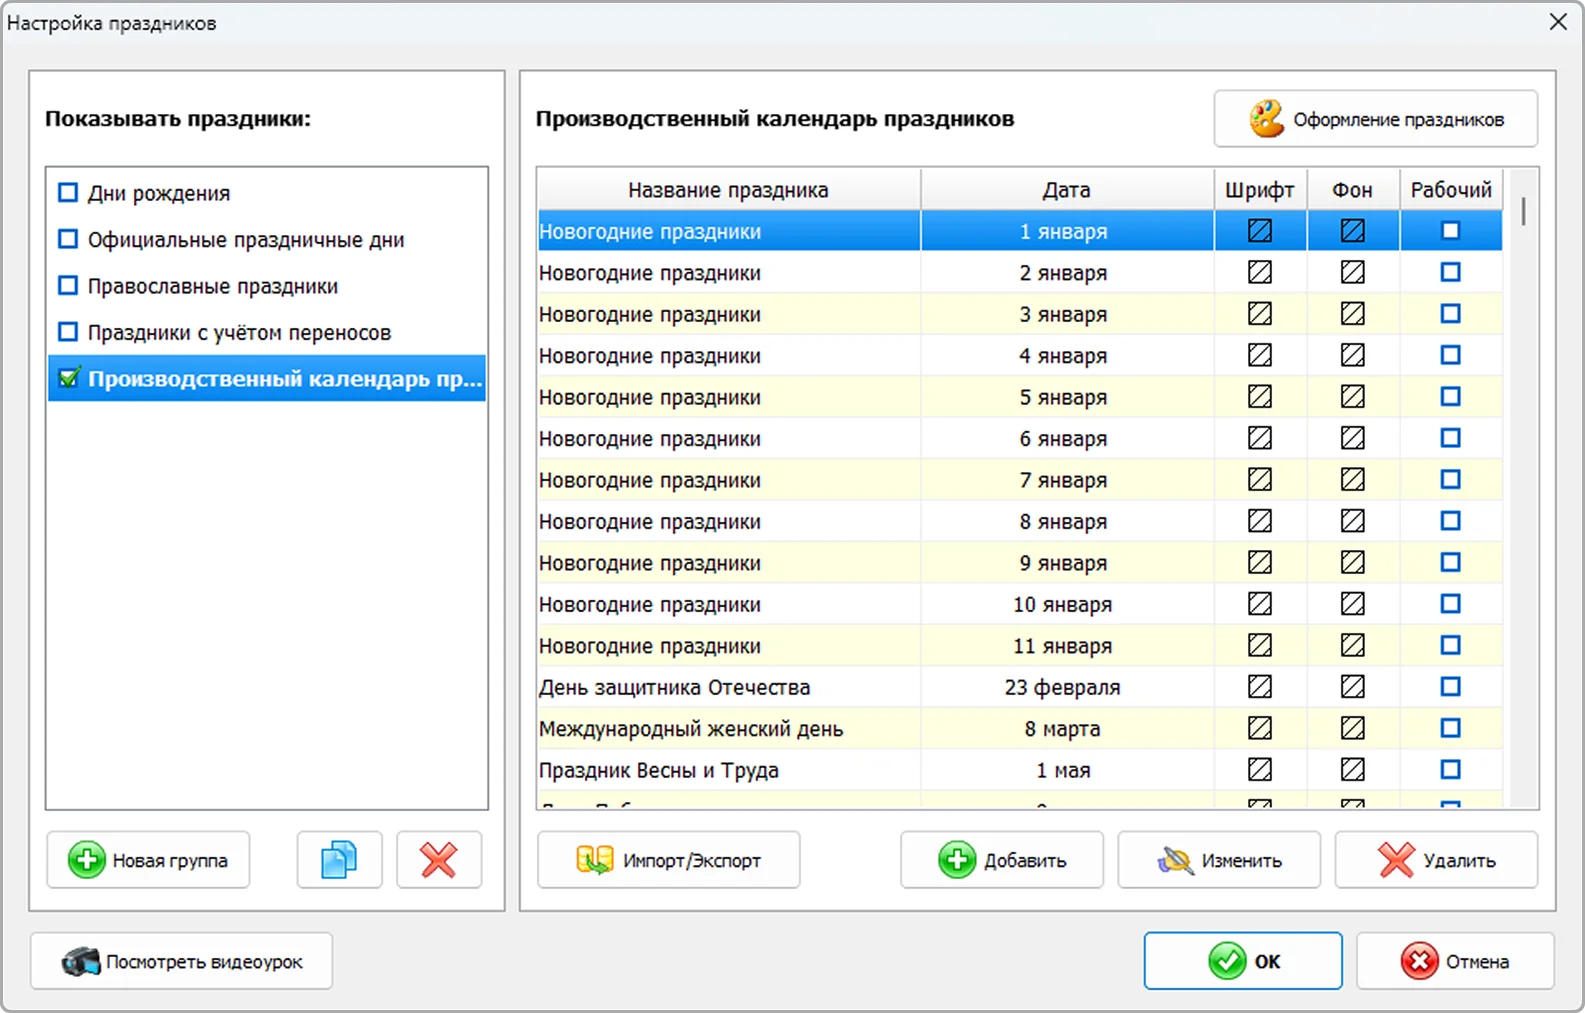The image size is (1585, 1013).
Task: Confirm settings with the OK button
Action: pyautogui.click(x=1242, y=962)
